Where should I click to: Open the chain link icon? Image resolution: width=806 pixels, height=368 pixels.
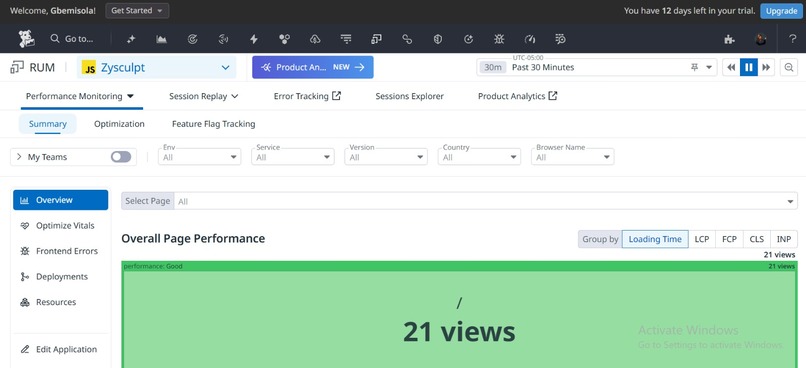point(407,39)
